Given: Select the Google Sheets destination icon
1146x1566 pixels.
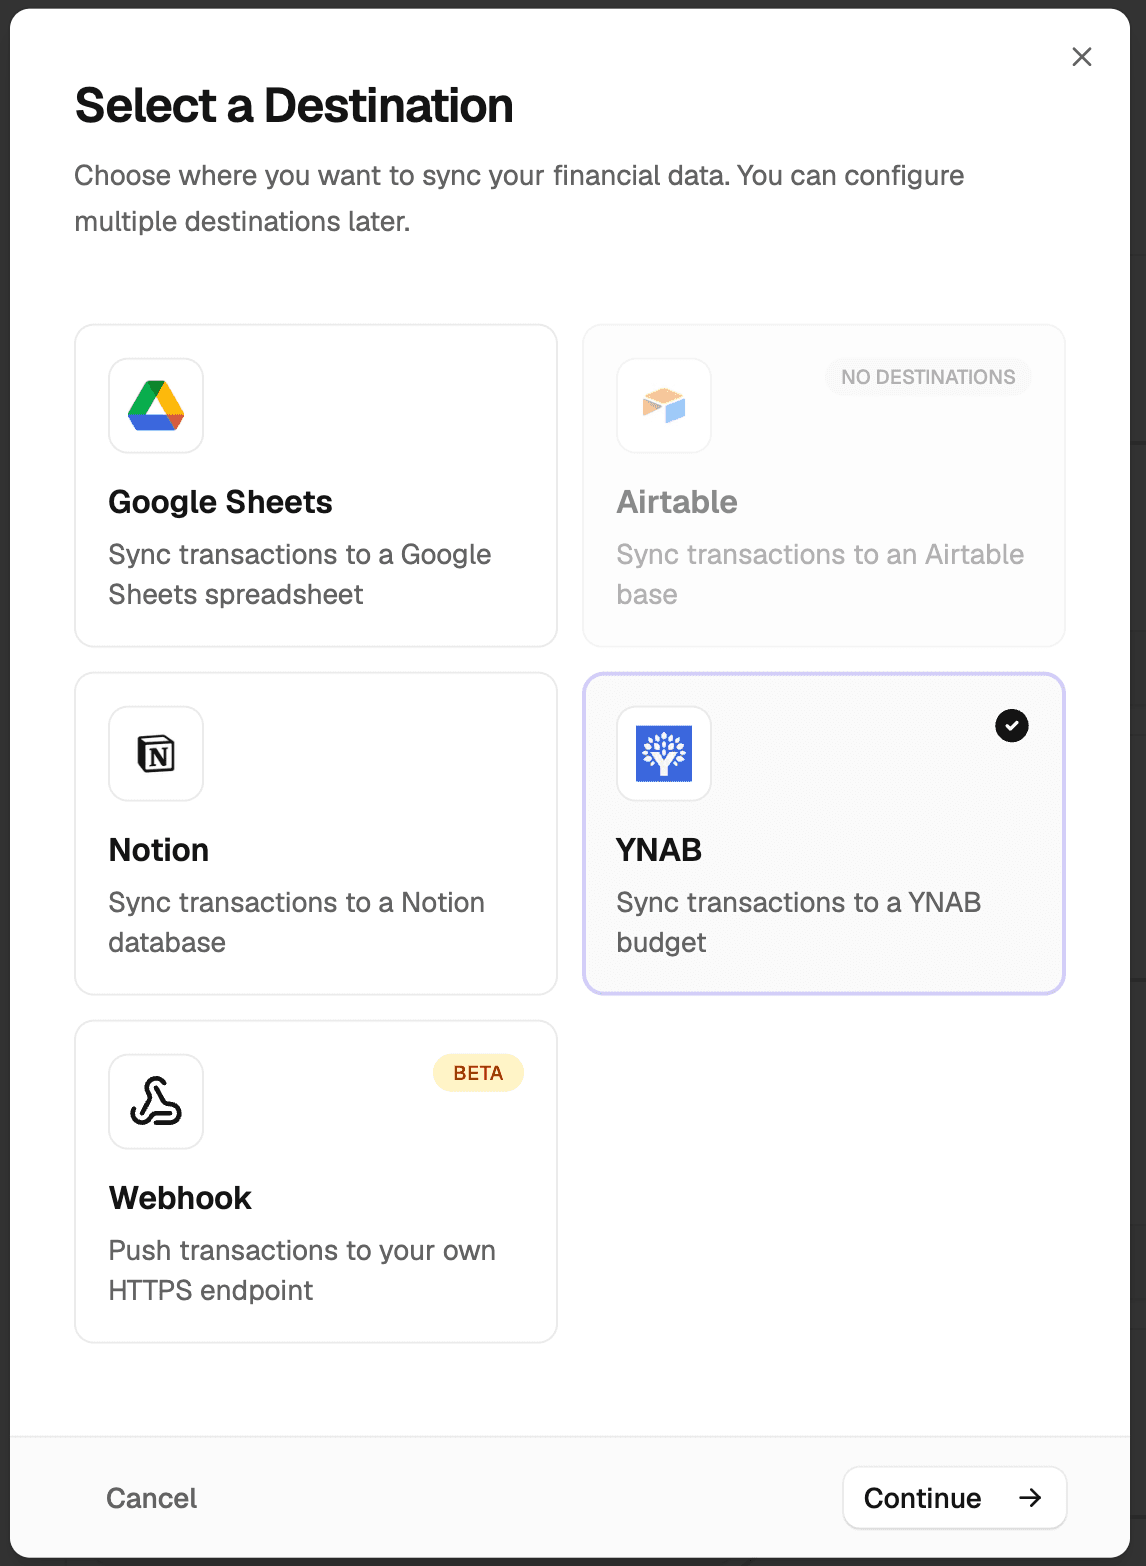Looking at the screenshot, I should (156, 406).
